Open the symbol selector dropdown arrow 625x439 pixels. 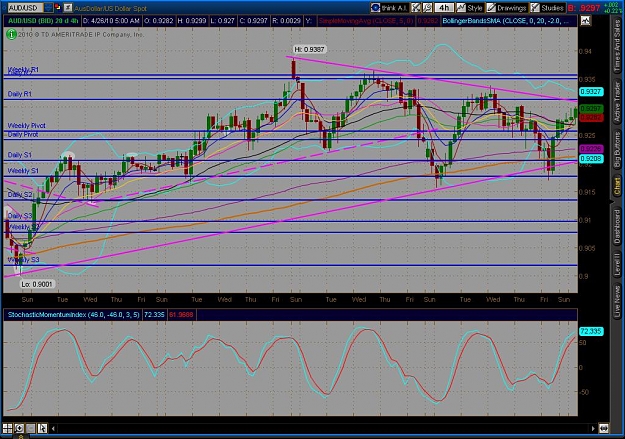(48, 8)
